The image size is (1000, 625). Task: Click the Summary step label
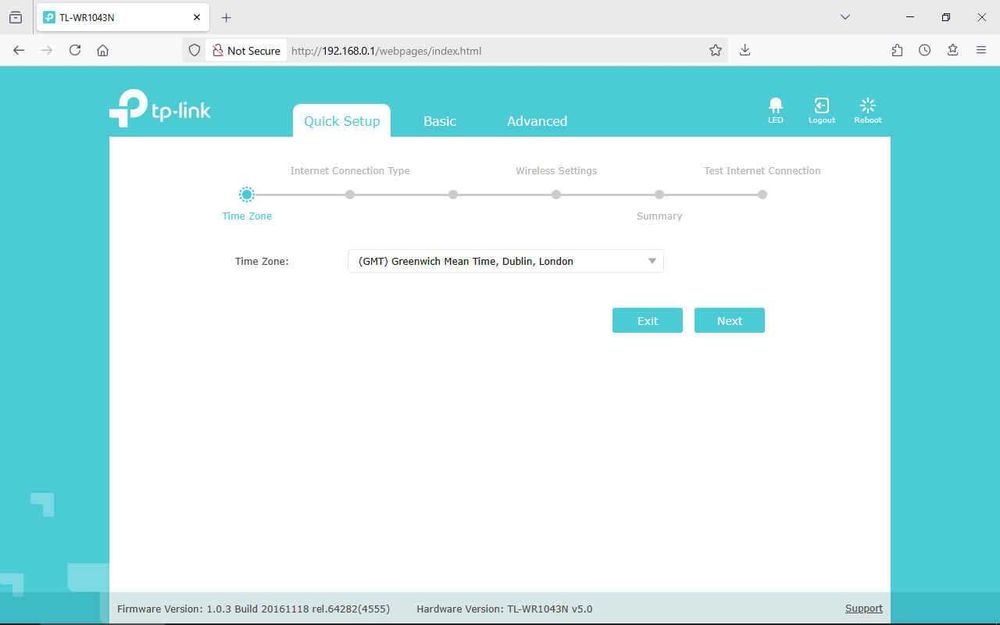[x=659, y=216]
